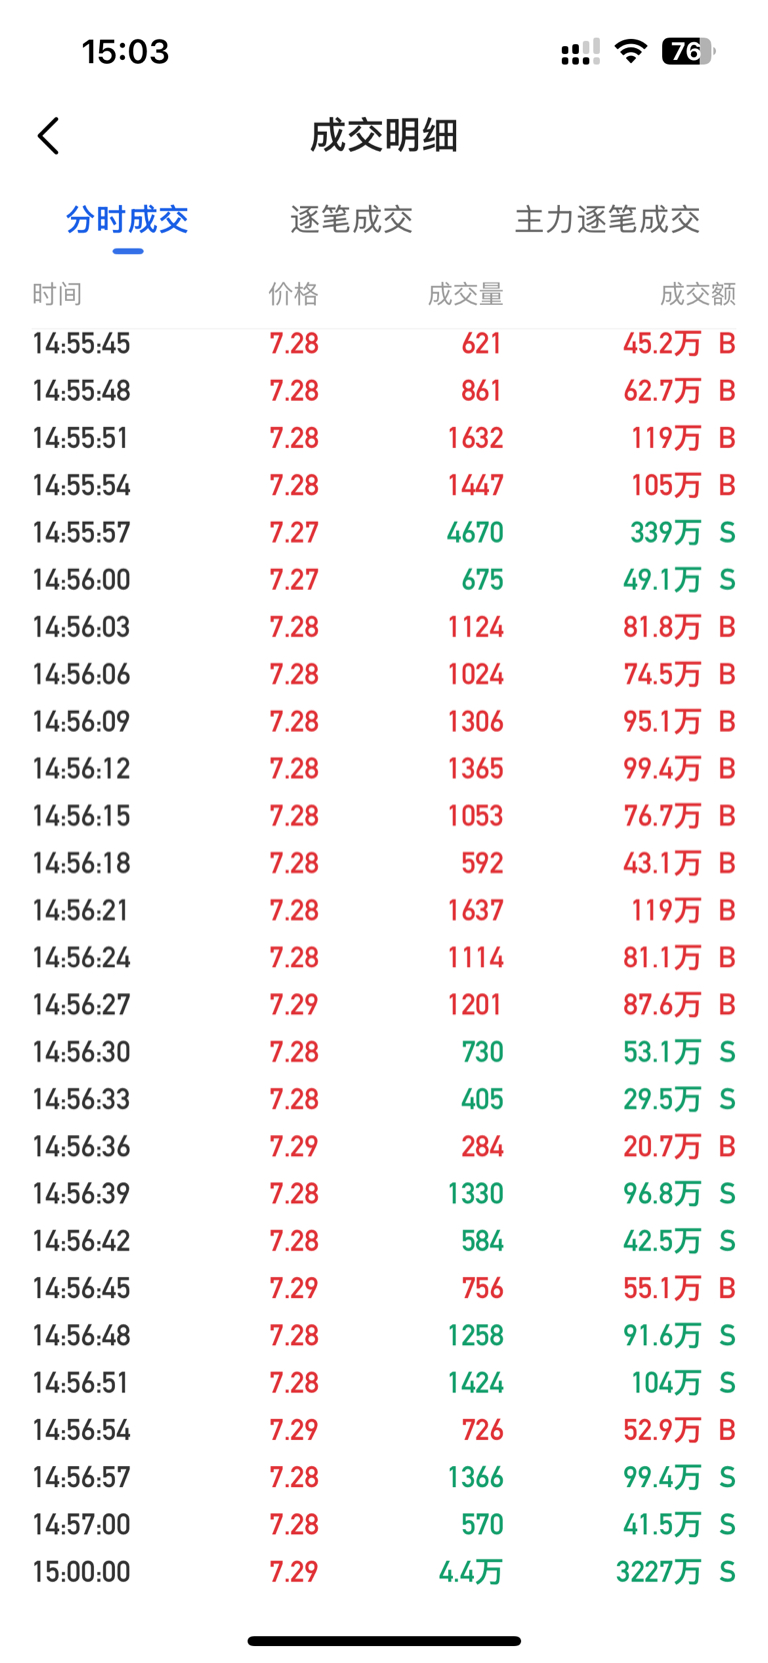Open the 主力逐笔成交 tab
Viewport: 768px width, 1663px height.
(x=607, y=219)
